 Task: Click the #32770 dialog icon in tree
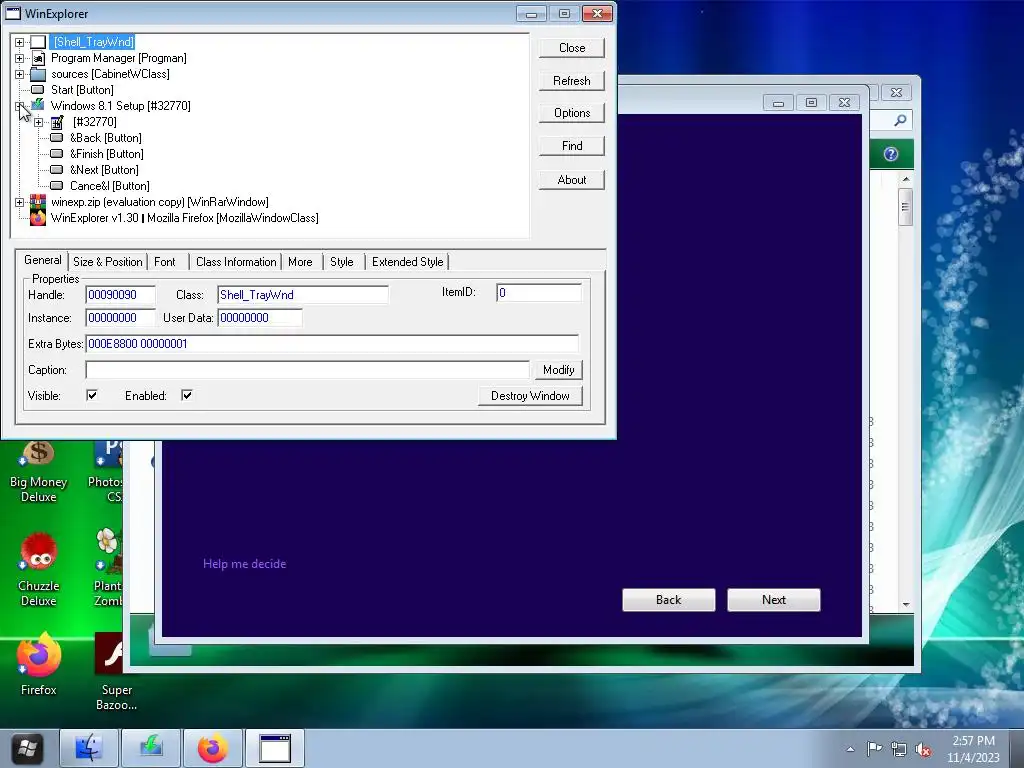coord(57,122)
